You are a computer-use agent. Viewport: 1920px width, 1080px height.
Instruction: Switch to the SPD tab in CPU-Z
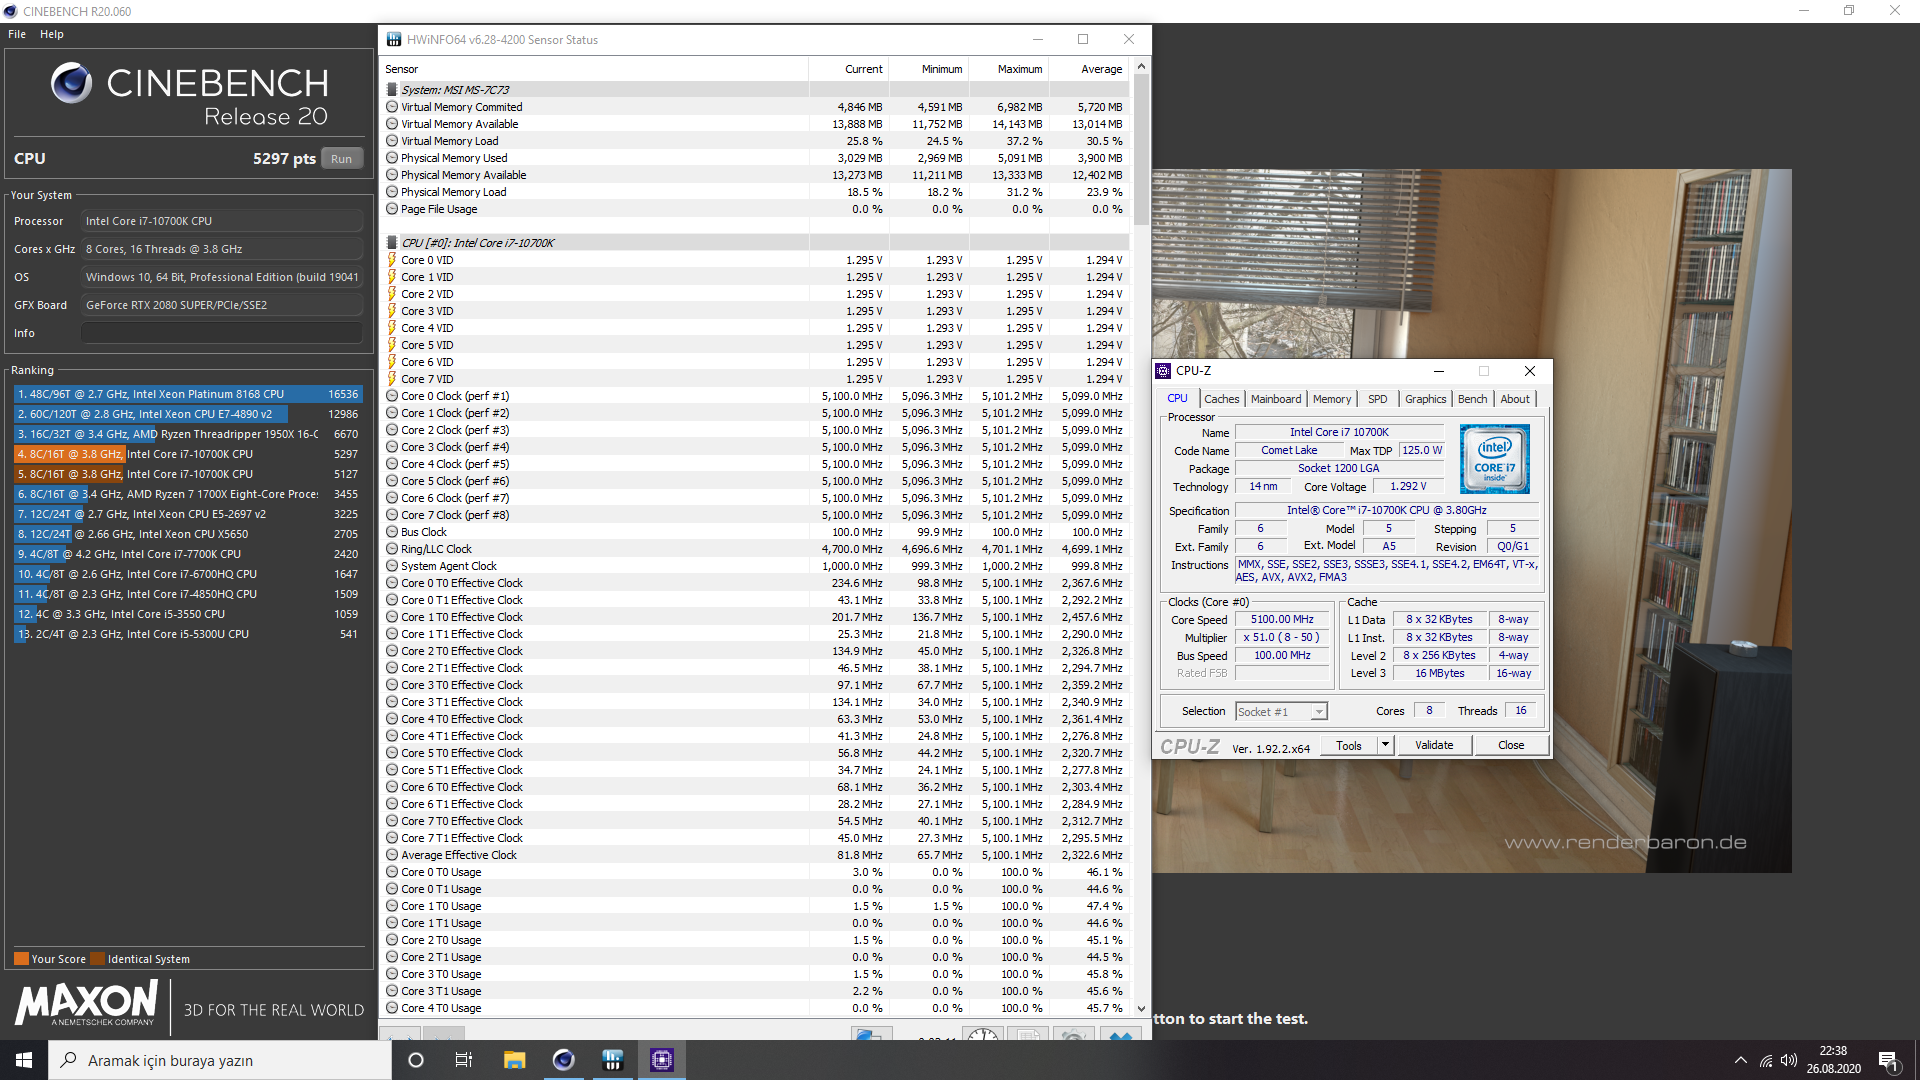click(1377, 399)
